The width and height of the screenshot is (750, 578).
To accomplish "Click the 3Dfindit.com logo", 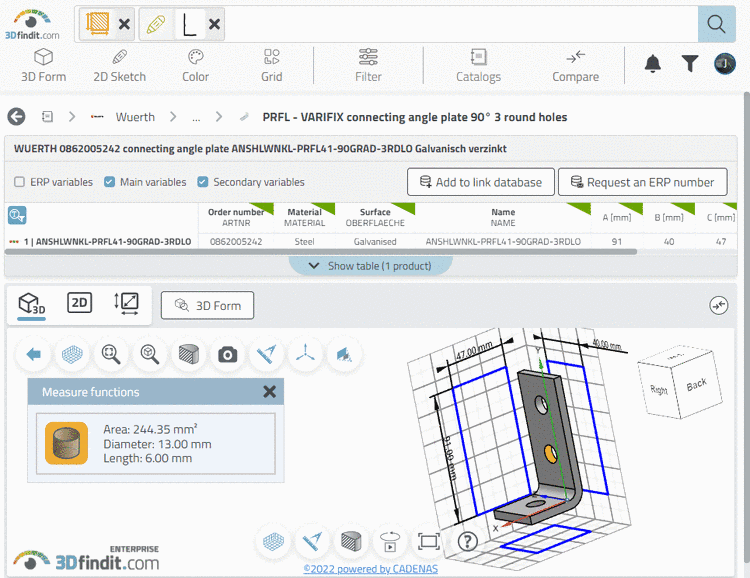I will point(32,24).
